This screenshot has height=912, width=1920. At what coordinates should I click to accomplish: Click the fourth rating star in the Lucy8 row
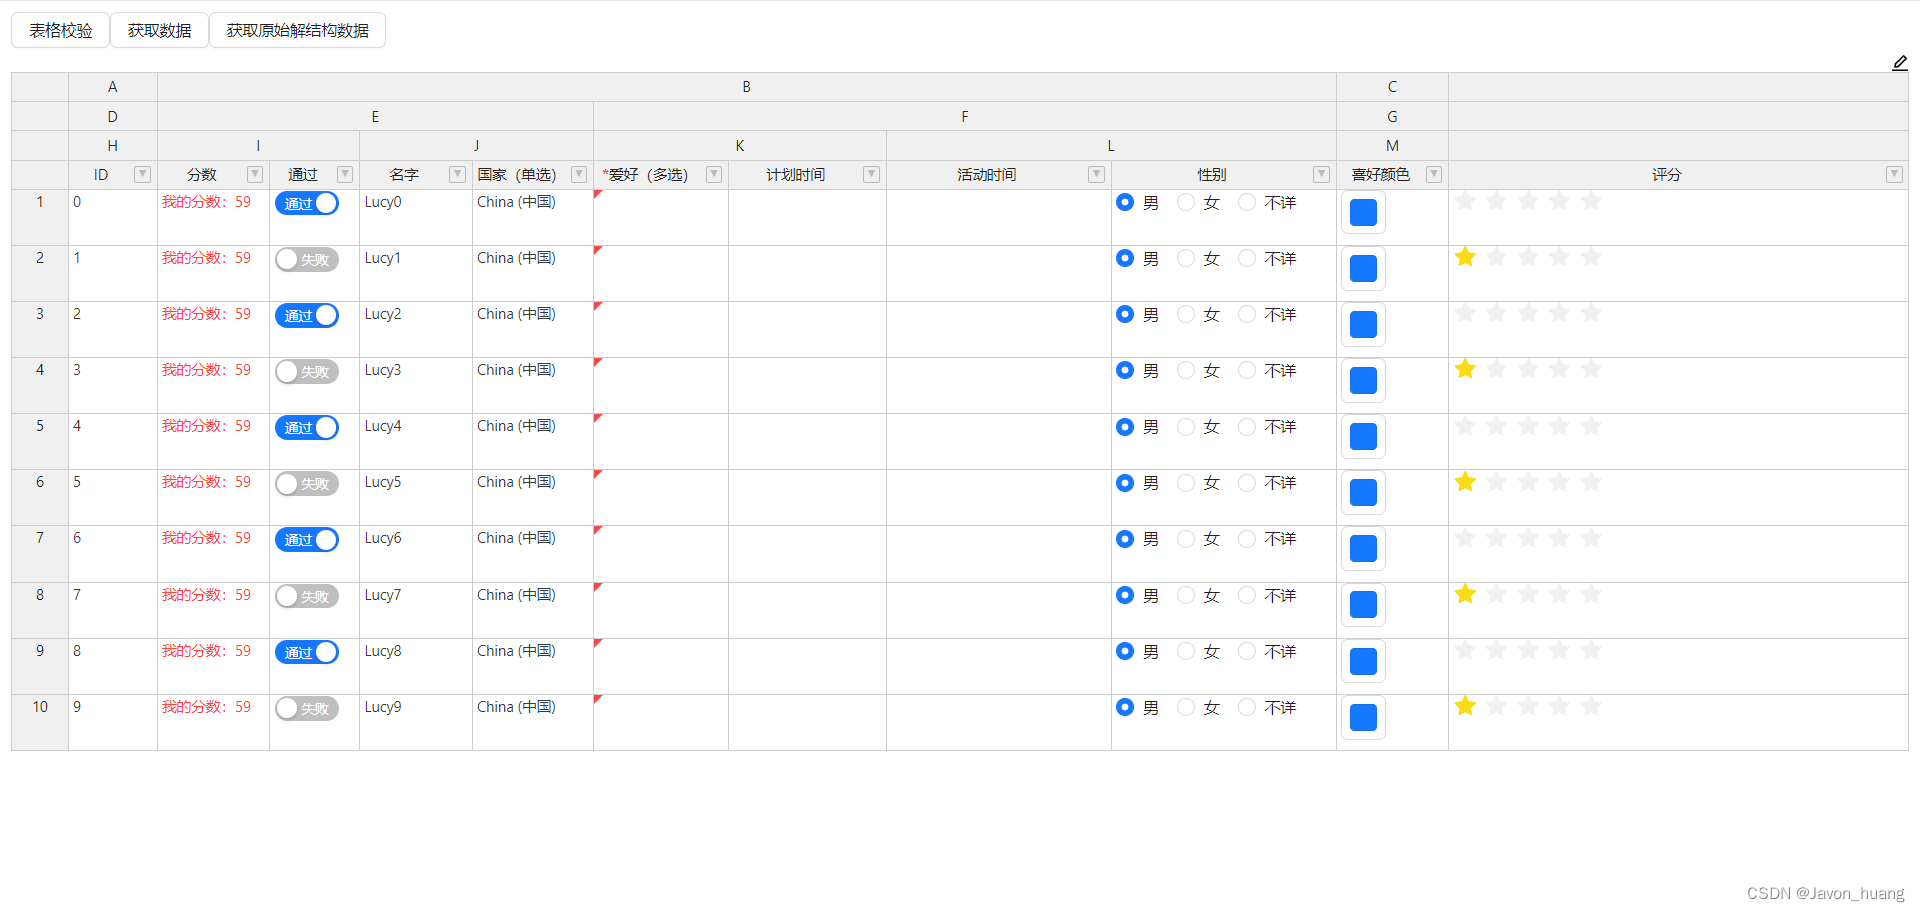1560,650
